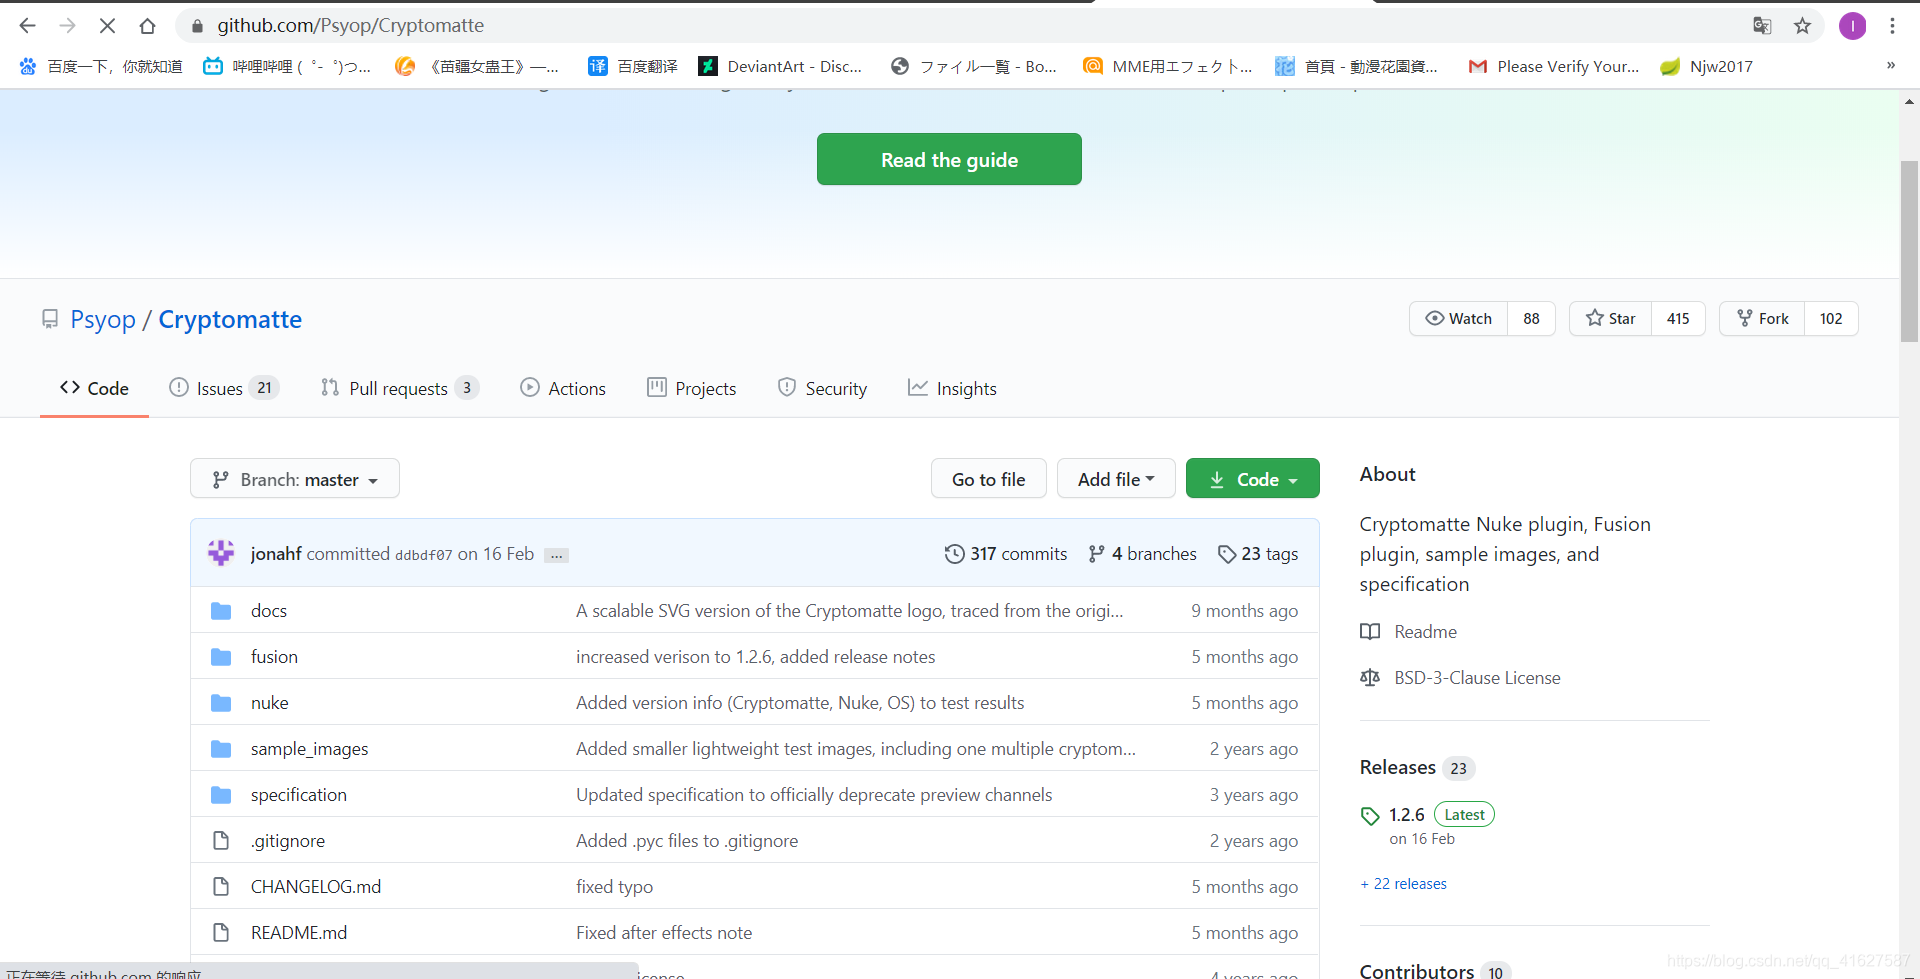Open the Psyop owner link
This screenshot has height=979, width=1920.
pos(103,319)
